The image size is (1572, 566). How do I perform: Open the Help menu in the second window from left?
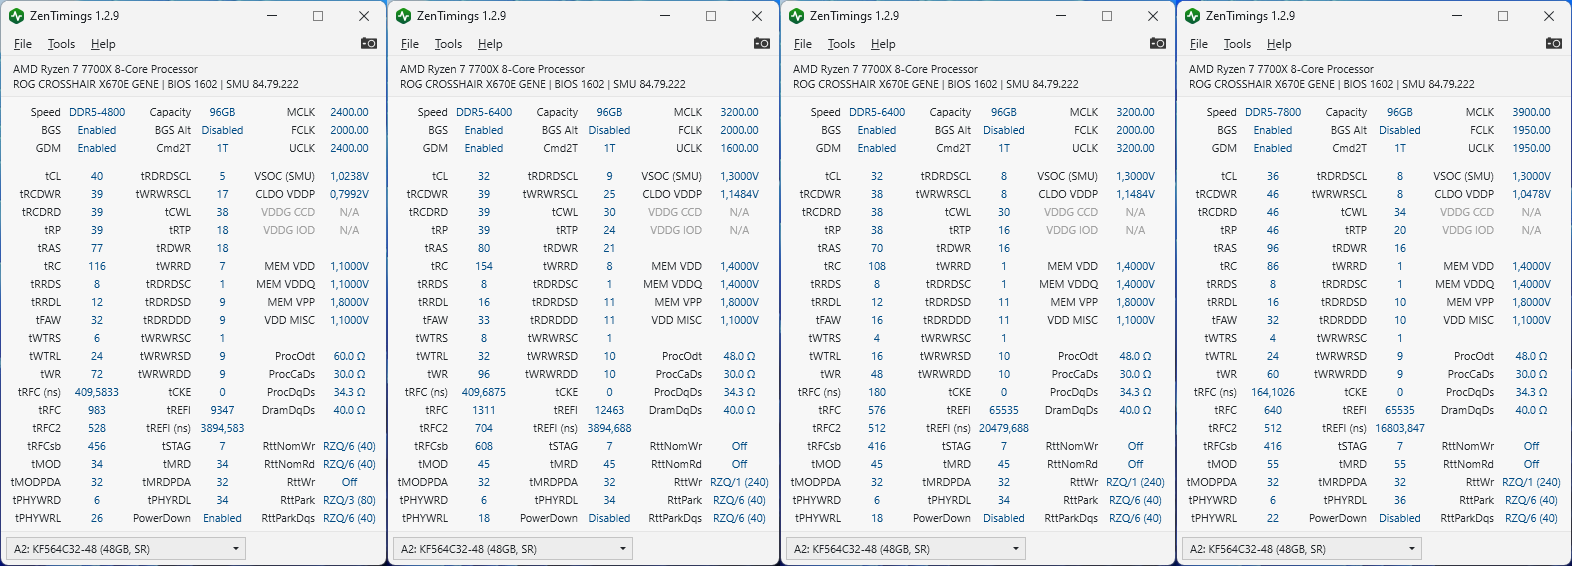pos(490,44)
